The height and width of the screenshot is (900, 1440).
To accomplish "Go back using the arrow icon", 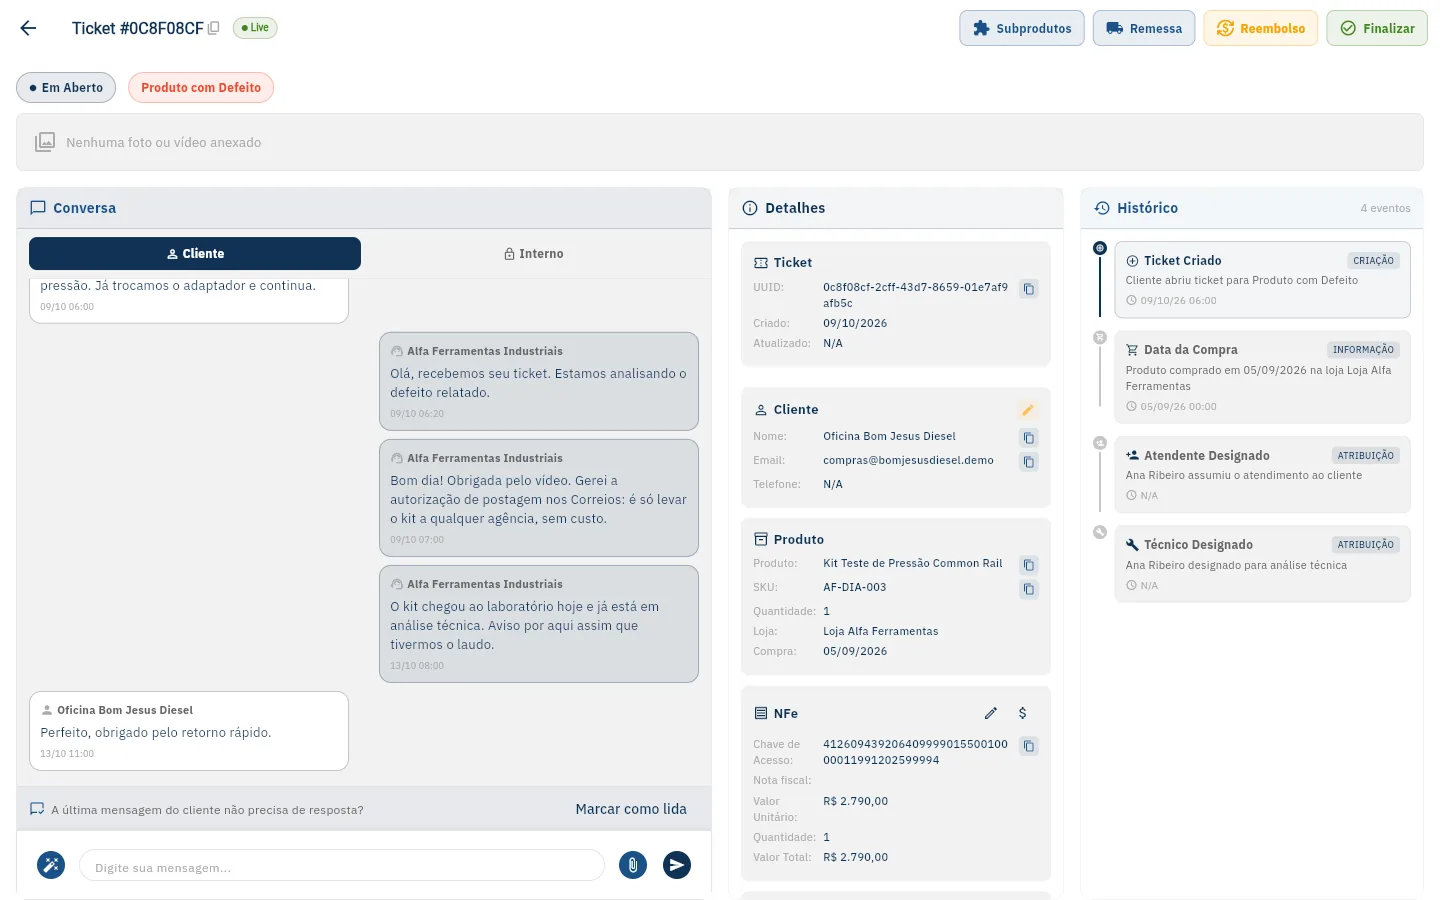I will coord(28,28).
